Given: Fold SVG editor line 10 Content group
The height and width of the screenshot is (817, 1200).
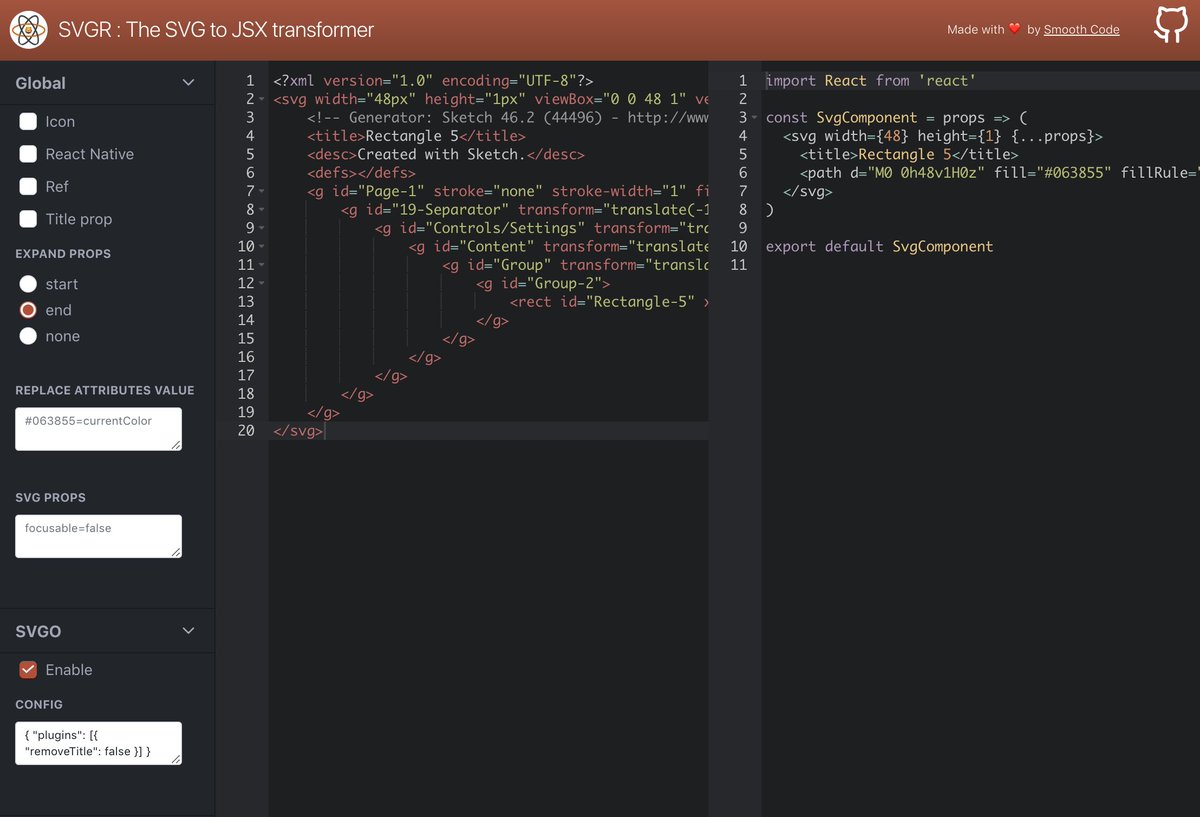Looking at the screenshot, I should tap(262, 246).
